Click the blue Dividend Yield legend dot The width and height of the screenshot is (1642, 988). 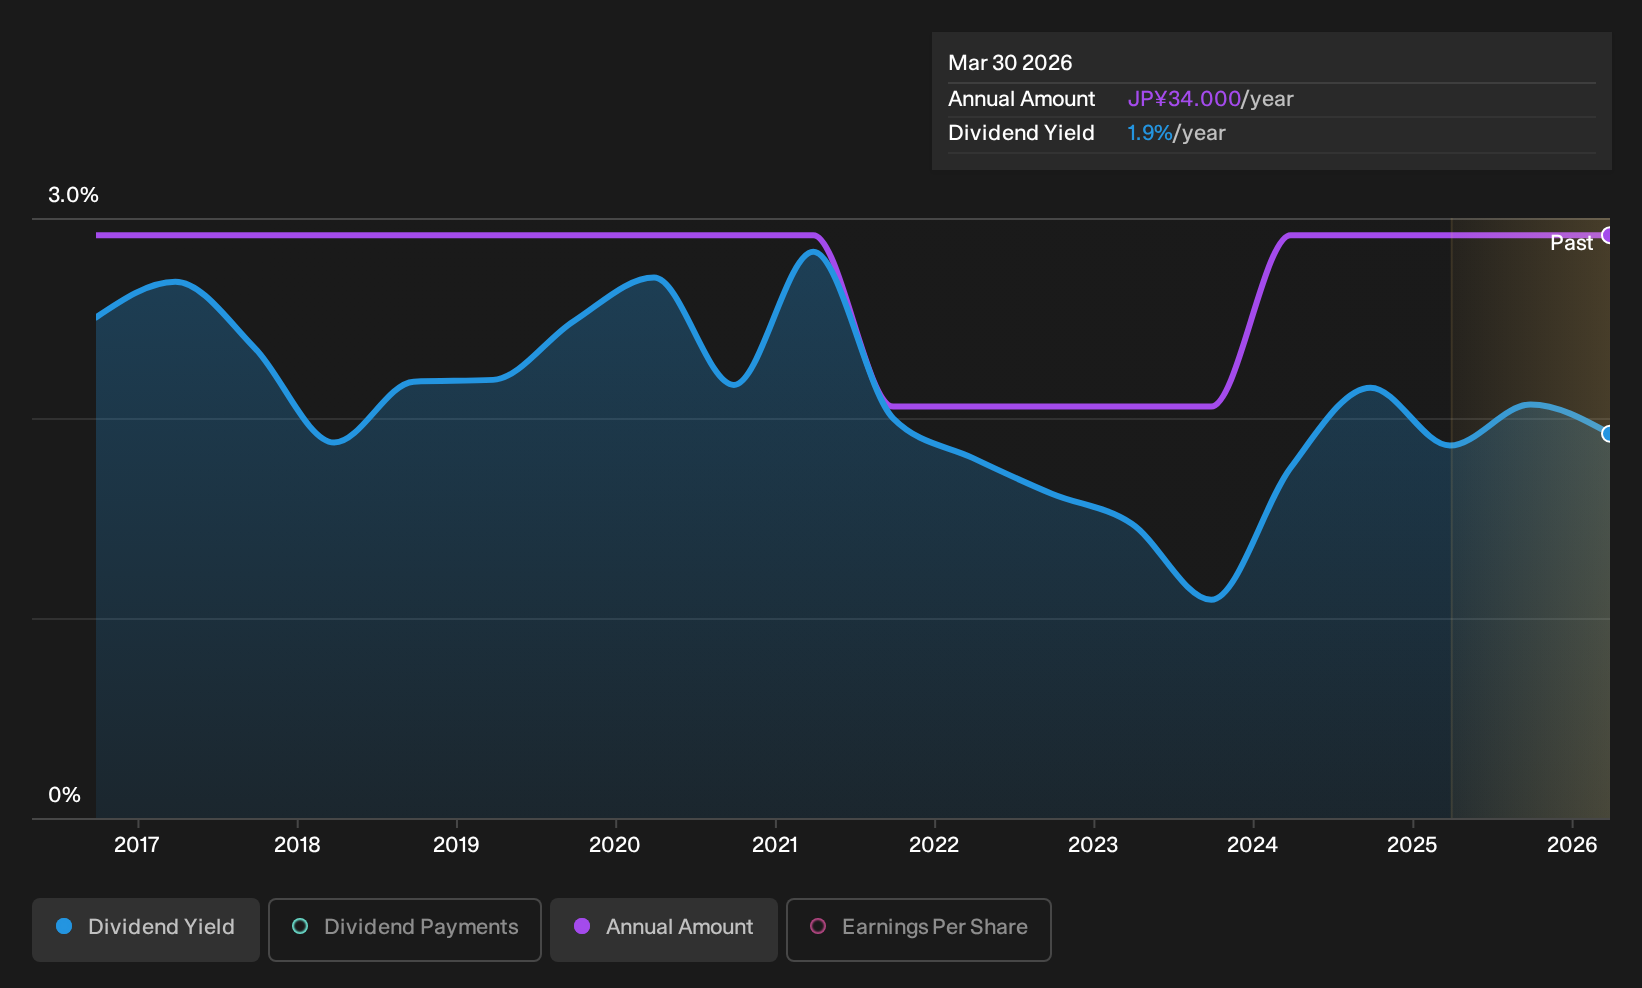coord(64,927)
